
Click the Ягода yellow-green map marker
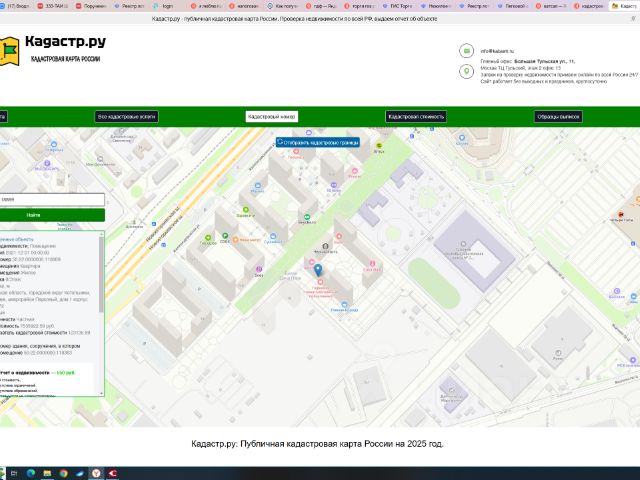[379, 145]
